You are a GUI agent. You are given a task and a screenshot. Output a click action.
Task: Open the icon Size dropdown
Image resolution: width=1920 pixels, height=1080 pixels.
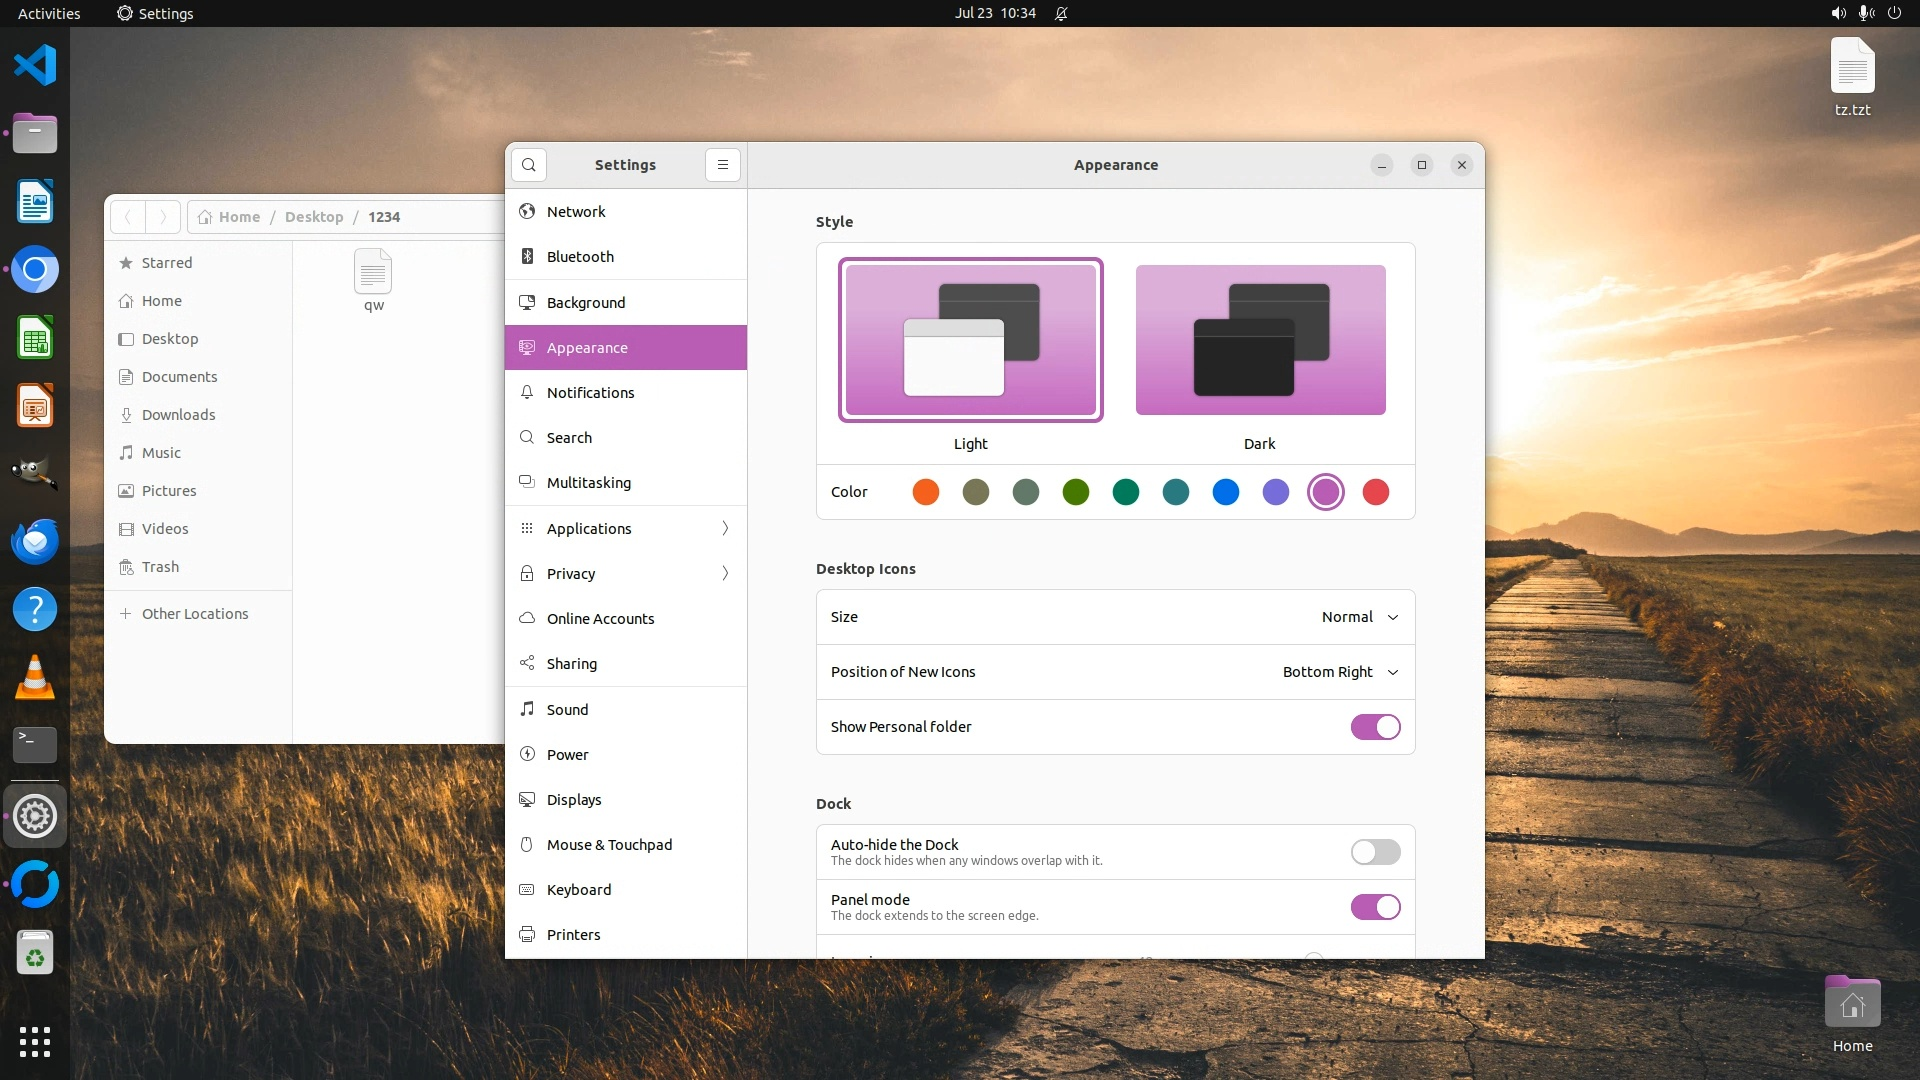point(1360,617)
